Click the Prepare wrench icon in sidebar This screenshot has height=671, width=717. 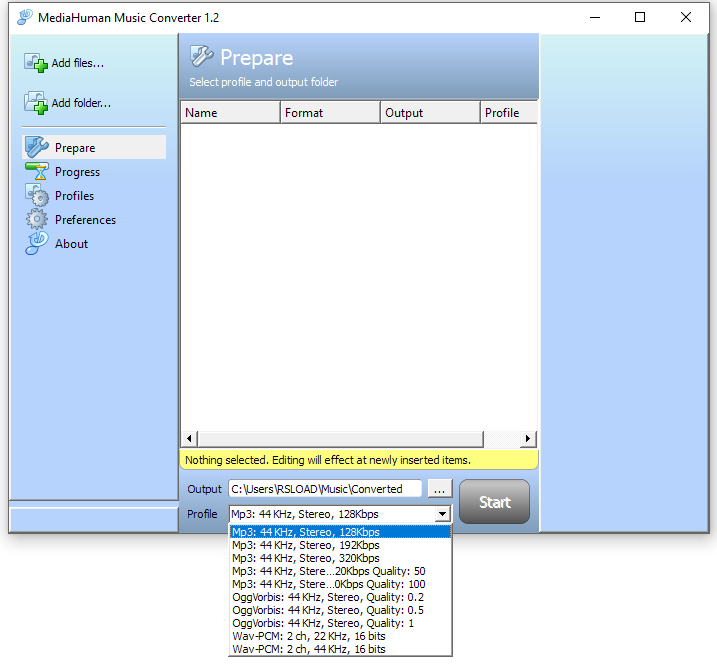[37, 147]
